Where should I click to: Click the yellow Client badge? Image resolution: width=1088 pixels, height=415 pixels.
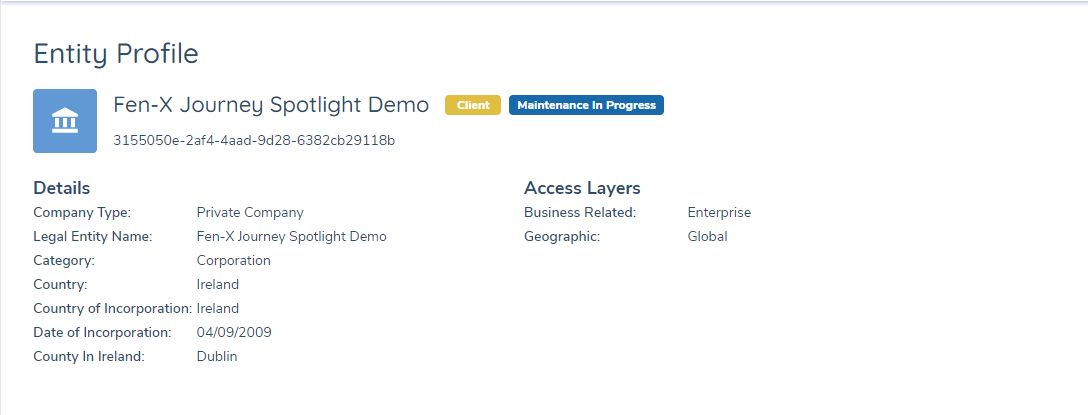pos(473,105)
